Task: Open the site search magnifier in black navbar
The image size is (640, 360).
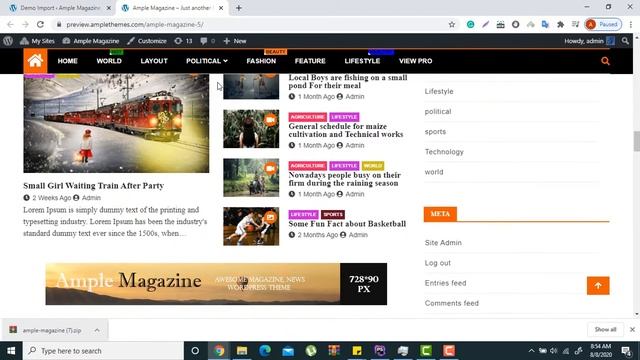Action: (605, 61)
